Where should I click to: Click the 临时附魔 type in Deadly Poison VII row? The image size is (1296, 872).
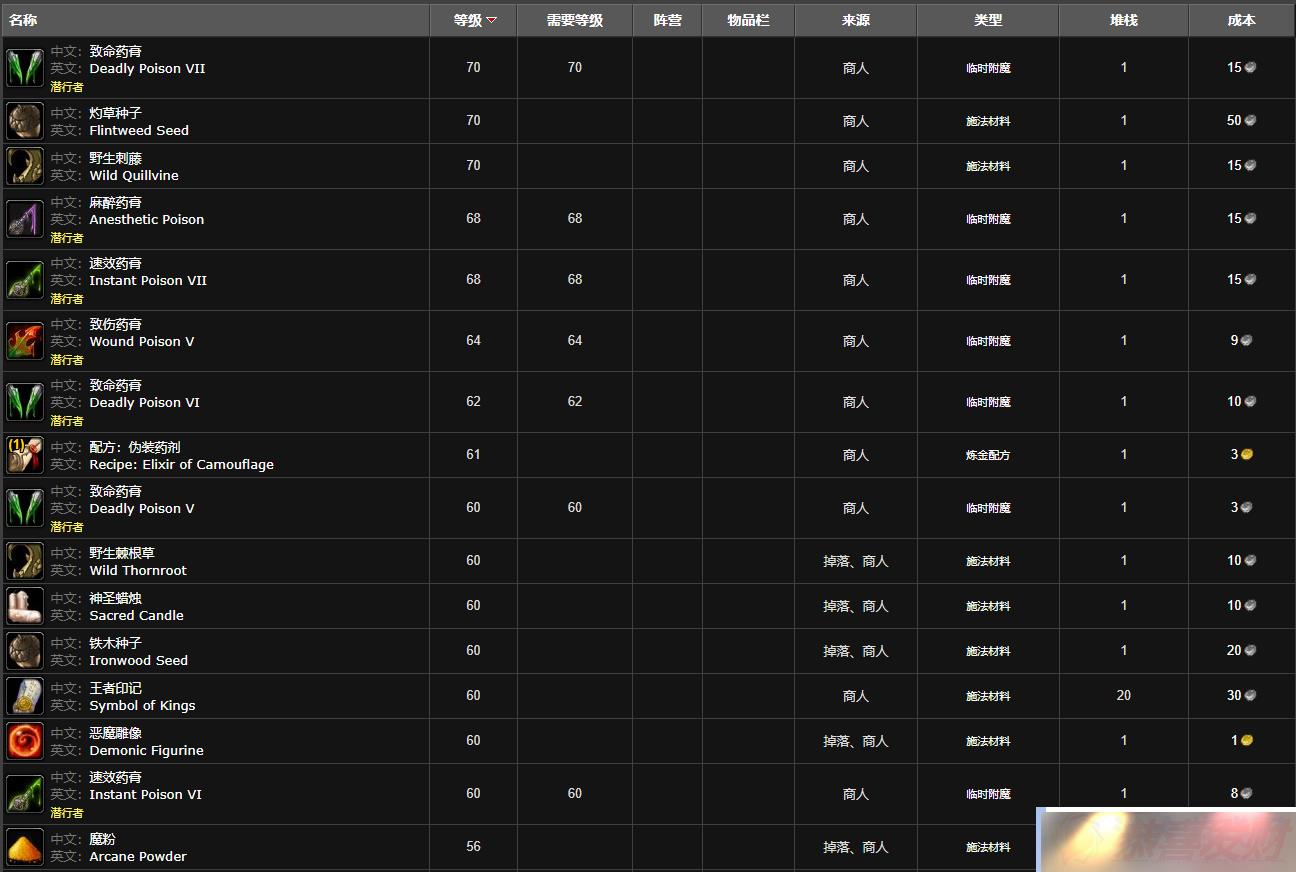(988, 68)
